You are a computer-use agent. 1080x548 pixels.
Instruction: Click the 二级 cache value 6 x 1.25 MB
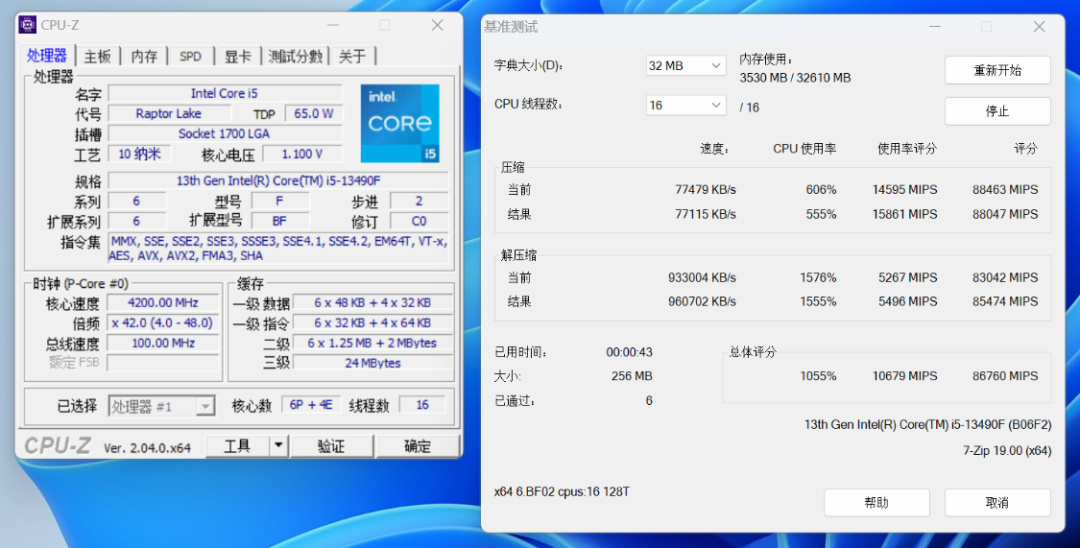(373, 343)
